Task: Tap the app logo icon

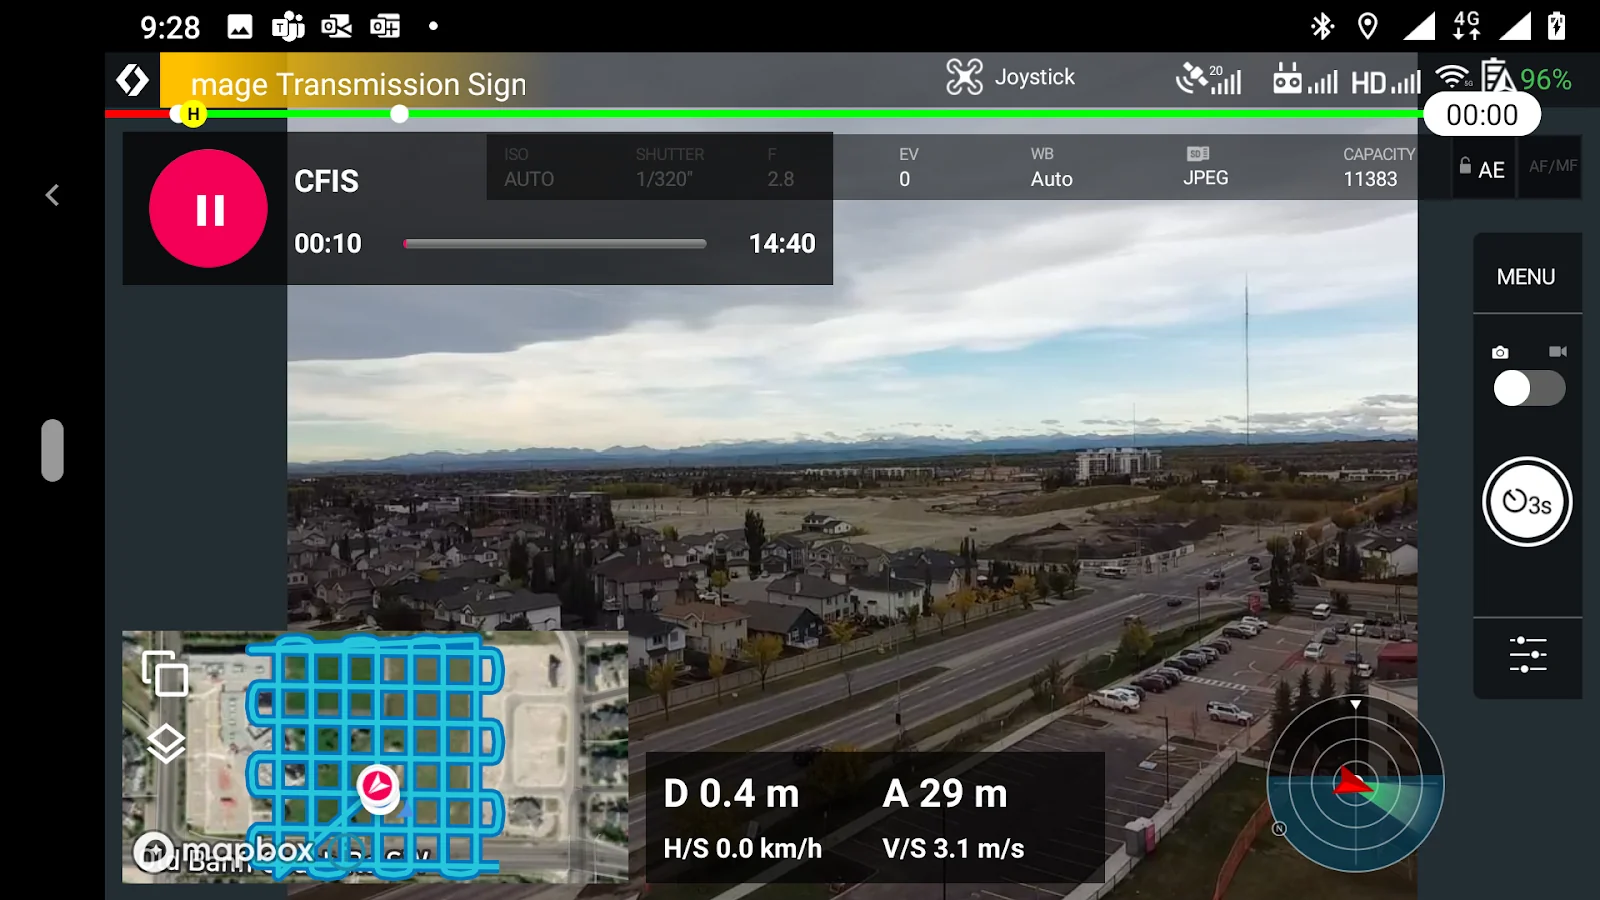Action: point(132,80)
